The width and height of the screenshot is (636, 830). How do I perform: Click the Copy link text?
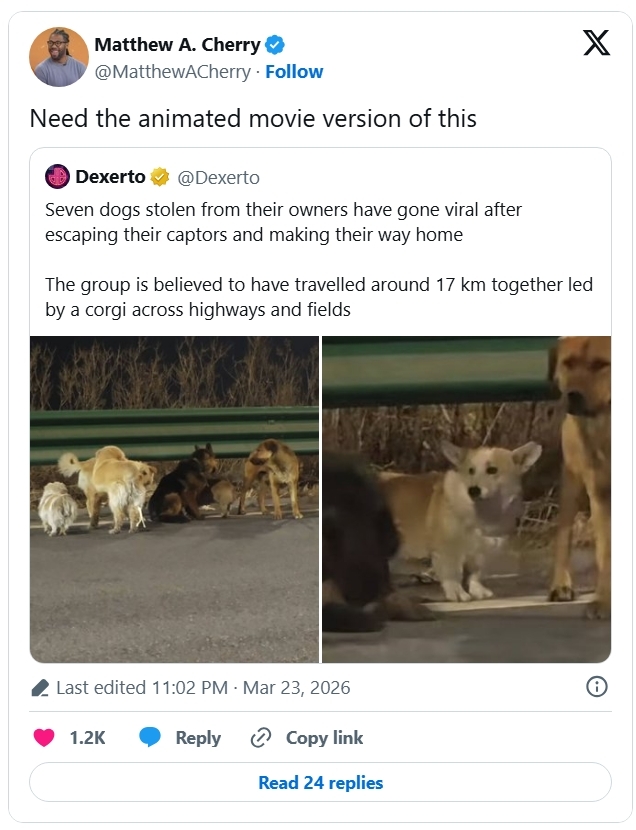(324, 738)
